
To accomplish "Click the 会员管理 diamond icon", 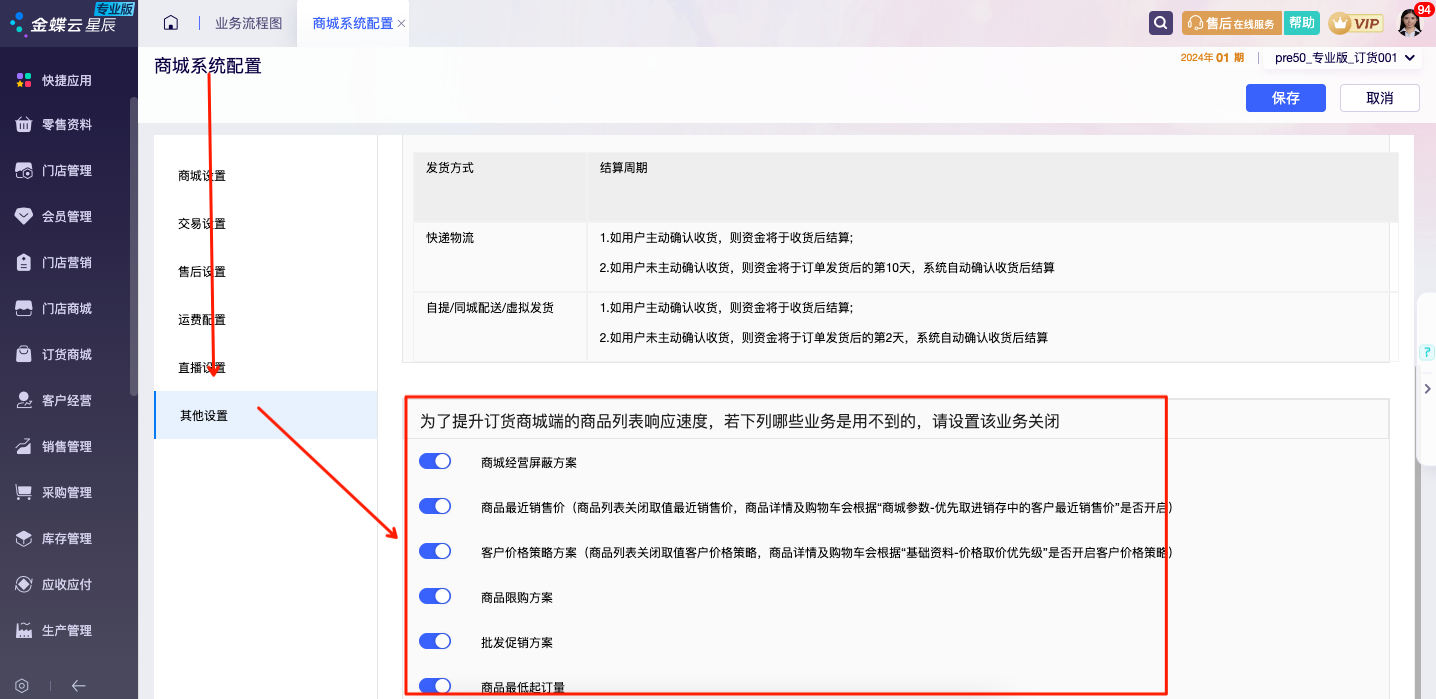I will (24, 216).
